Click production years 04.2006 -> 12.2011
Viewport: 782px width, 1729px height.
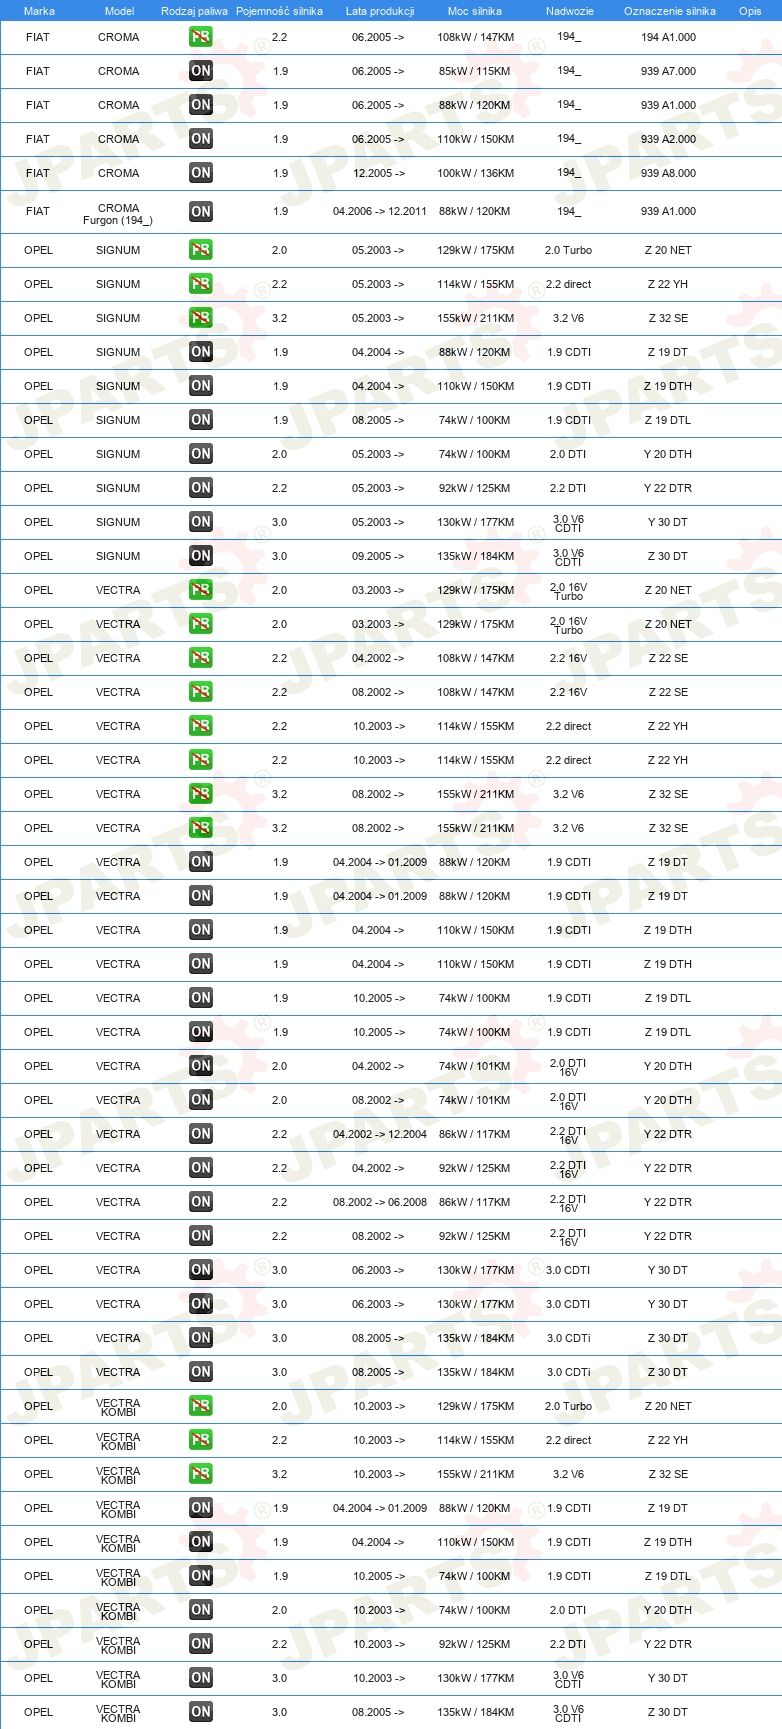379,212
